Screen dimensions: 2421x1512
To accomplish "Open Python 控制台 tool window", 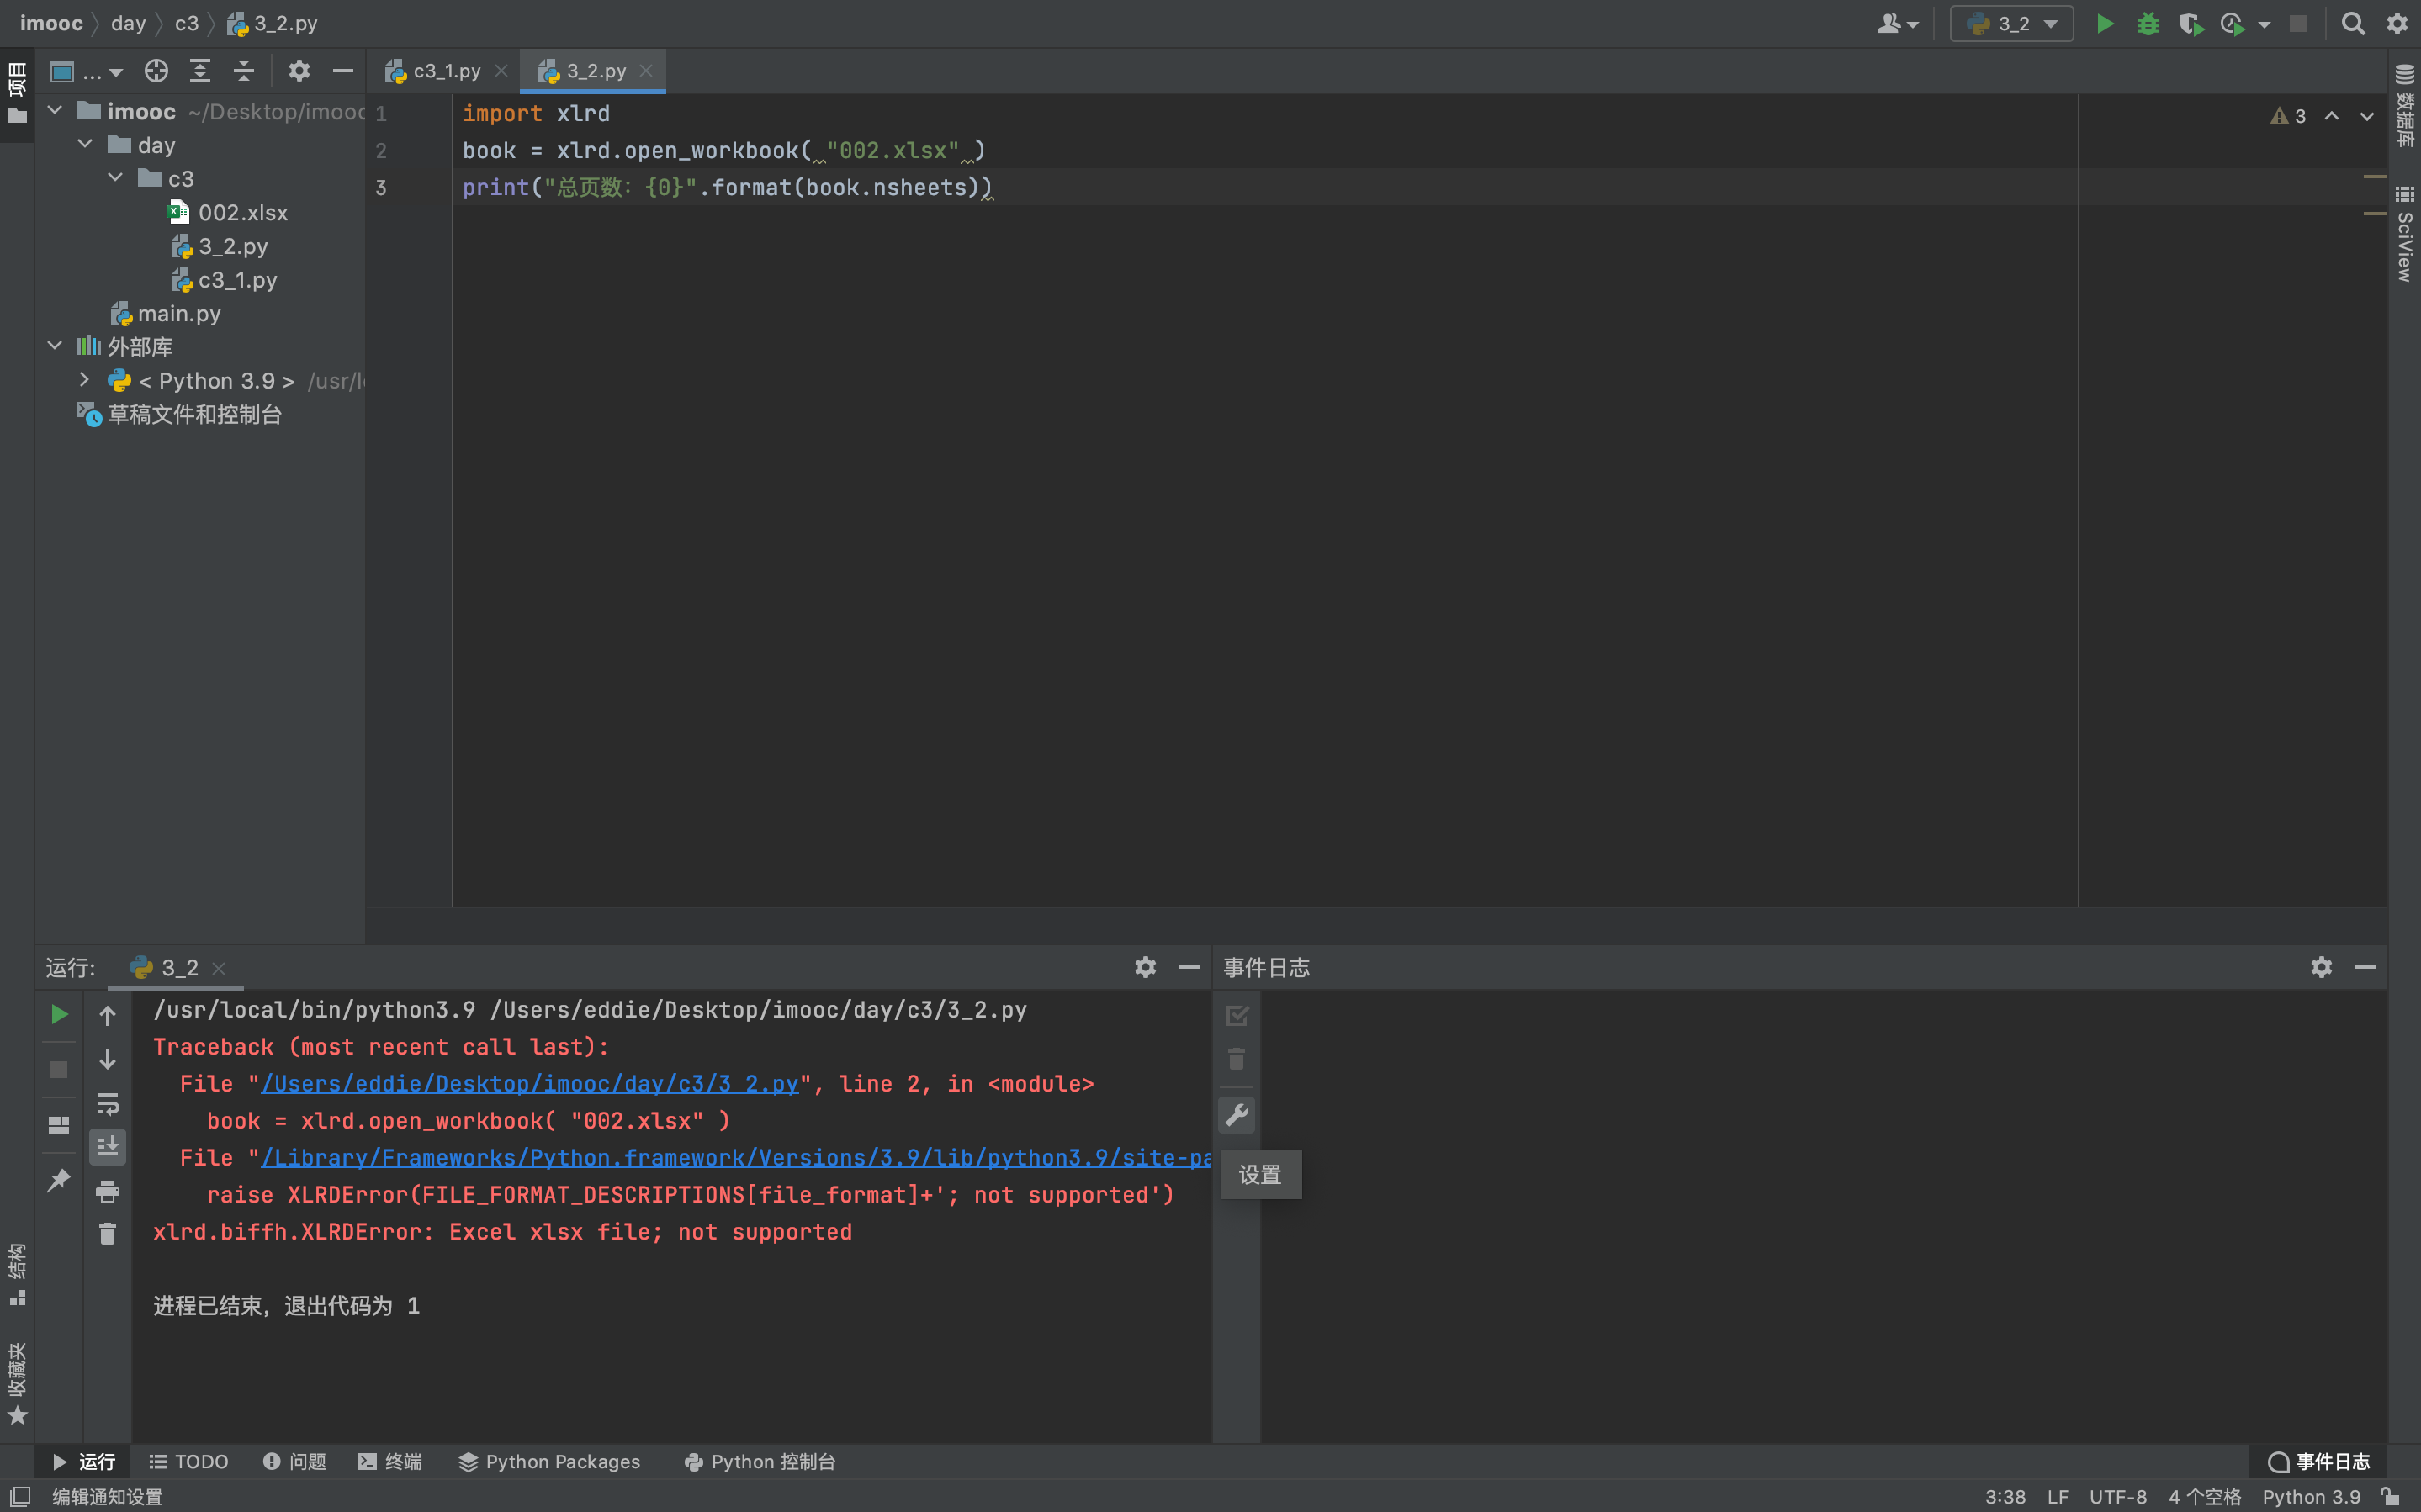I will coord(760,1462).
